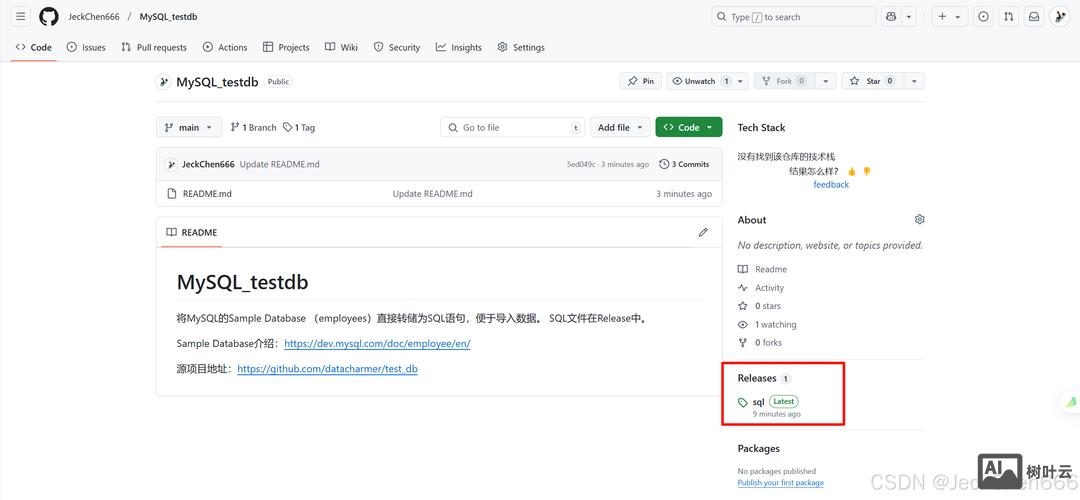Give thumbs down in Tech Stack
Screen dimensions: 1080x500
tap(866, 171)
